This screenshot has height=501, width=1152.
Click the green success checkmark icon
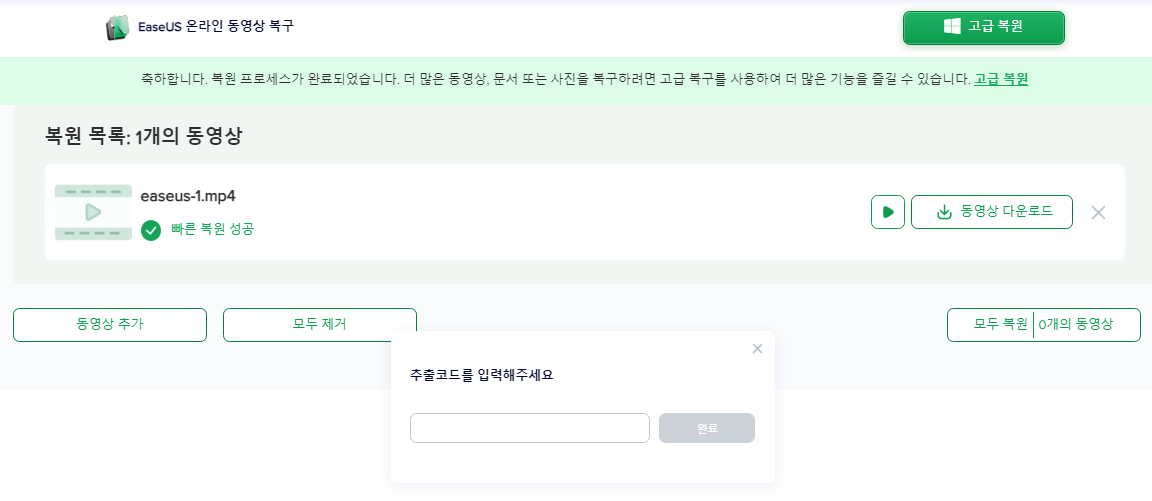tap(151, 230)
